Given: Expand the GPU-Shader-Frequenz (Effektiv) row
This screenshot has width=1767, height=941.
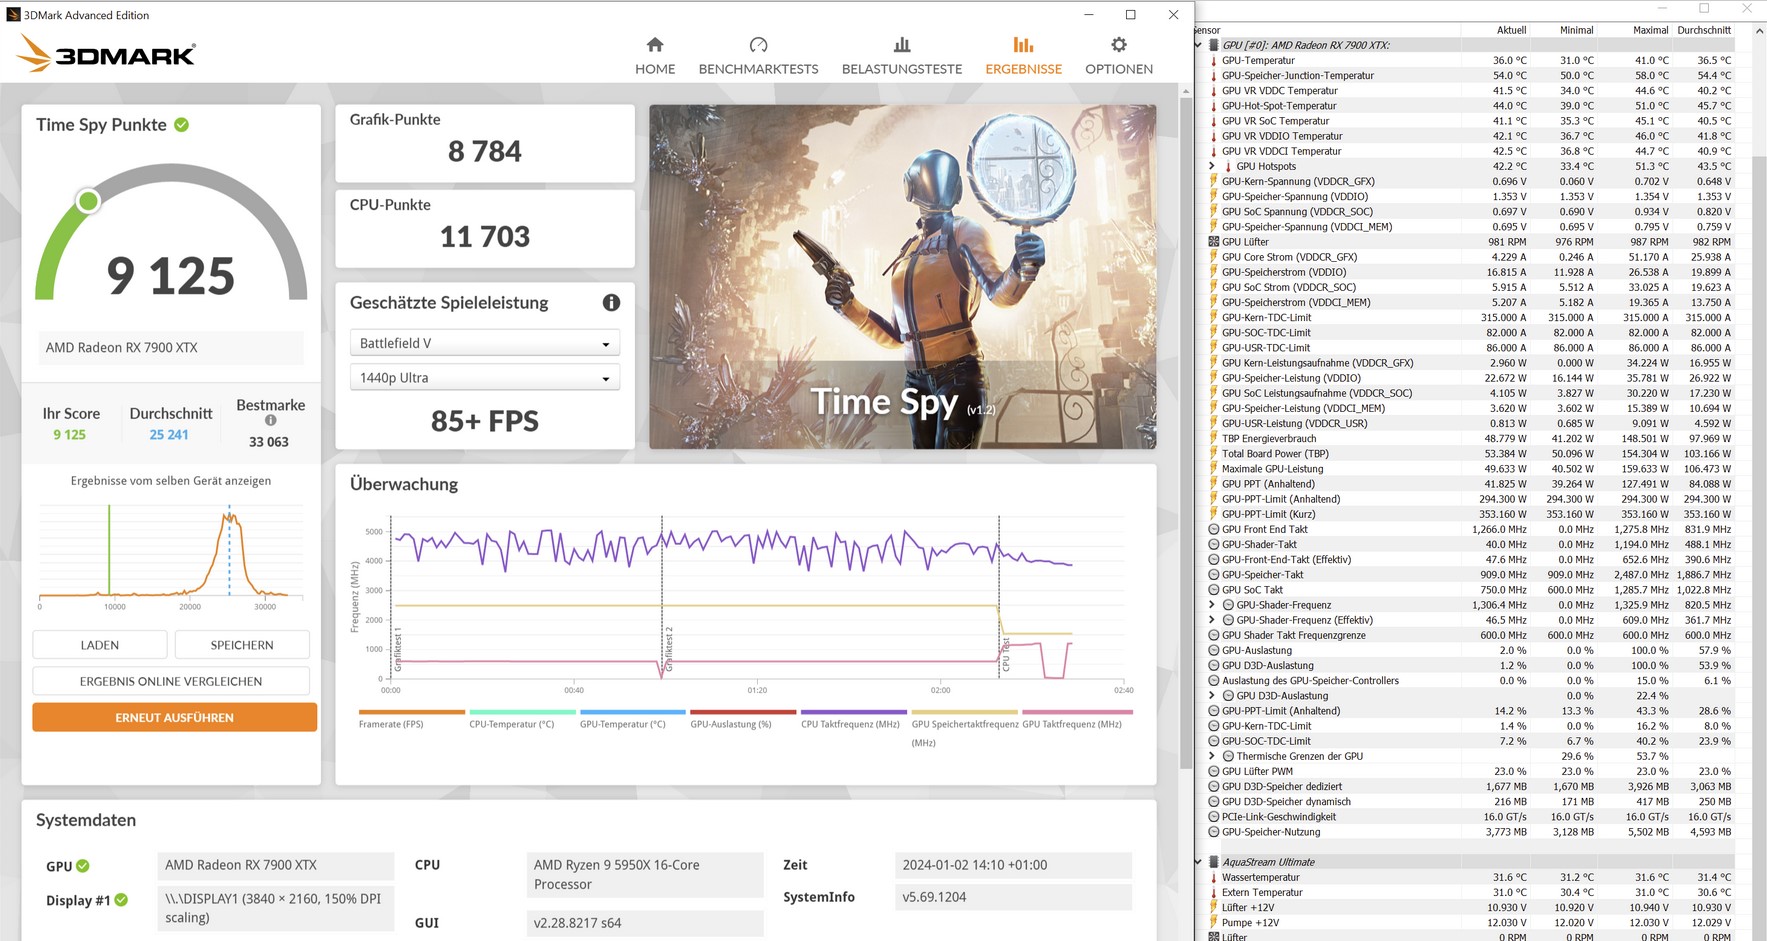Looking at the screenshot, I should (x=1212, y=620).
